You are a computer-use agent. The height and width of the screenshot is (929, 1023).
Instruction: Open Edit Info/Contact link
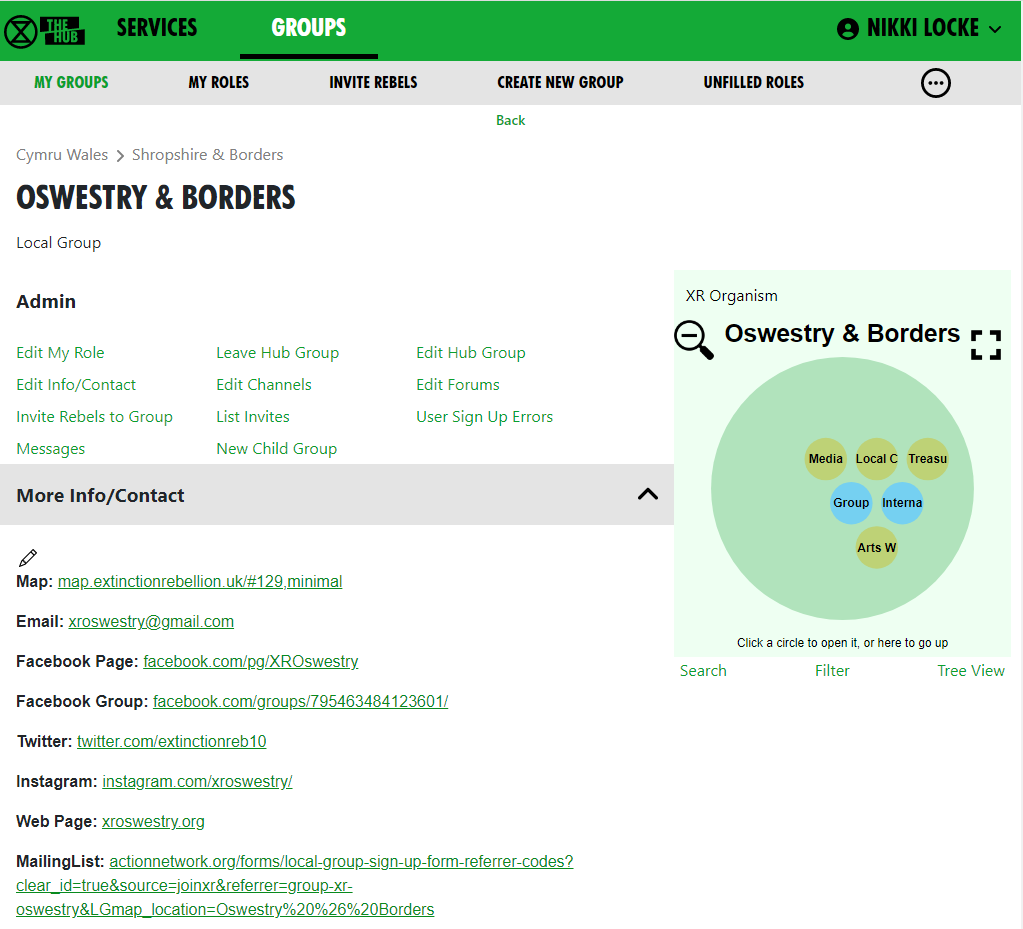76,385
